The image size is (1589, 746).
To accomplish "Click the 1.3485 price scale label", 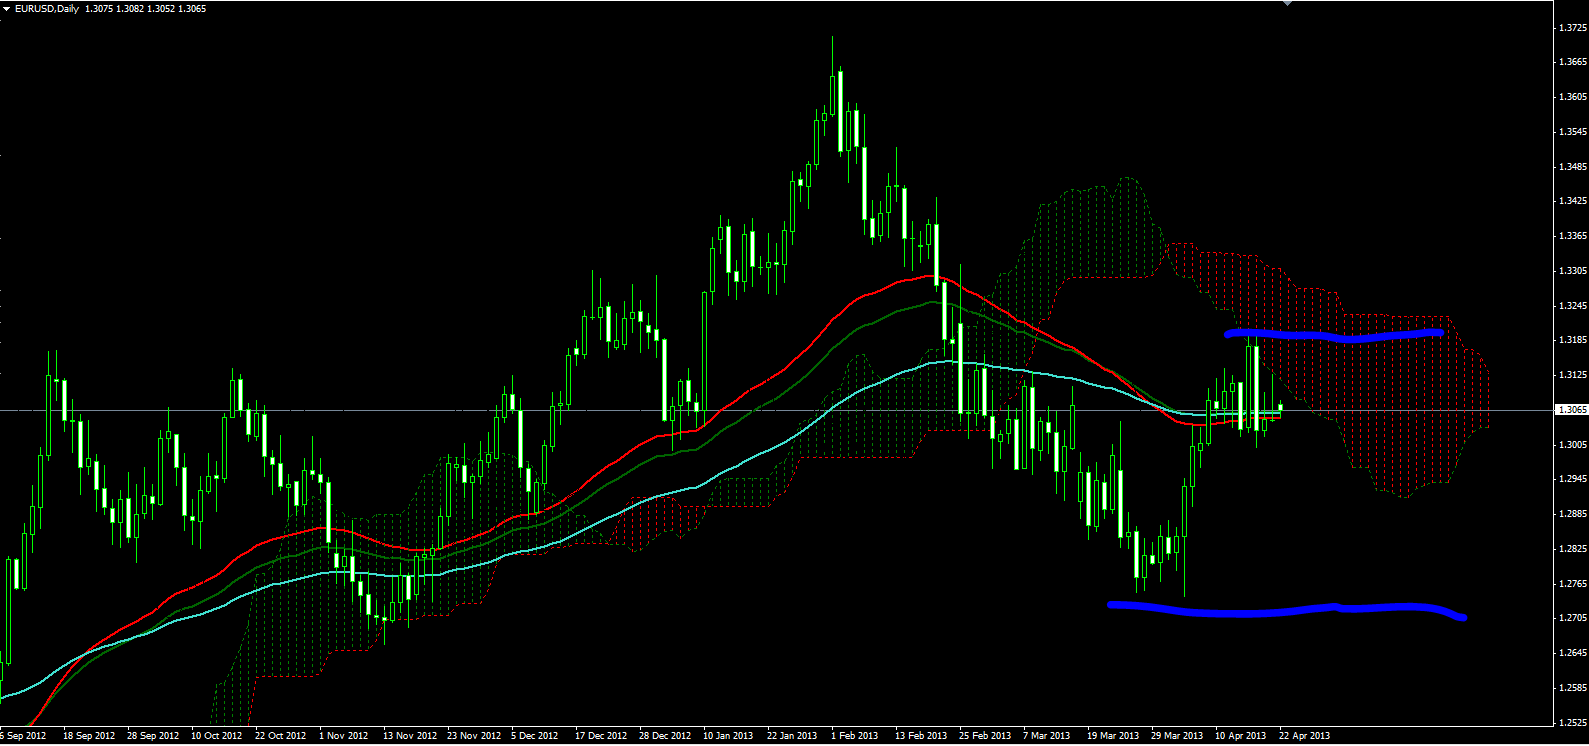I will click(1573, 167).
